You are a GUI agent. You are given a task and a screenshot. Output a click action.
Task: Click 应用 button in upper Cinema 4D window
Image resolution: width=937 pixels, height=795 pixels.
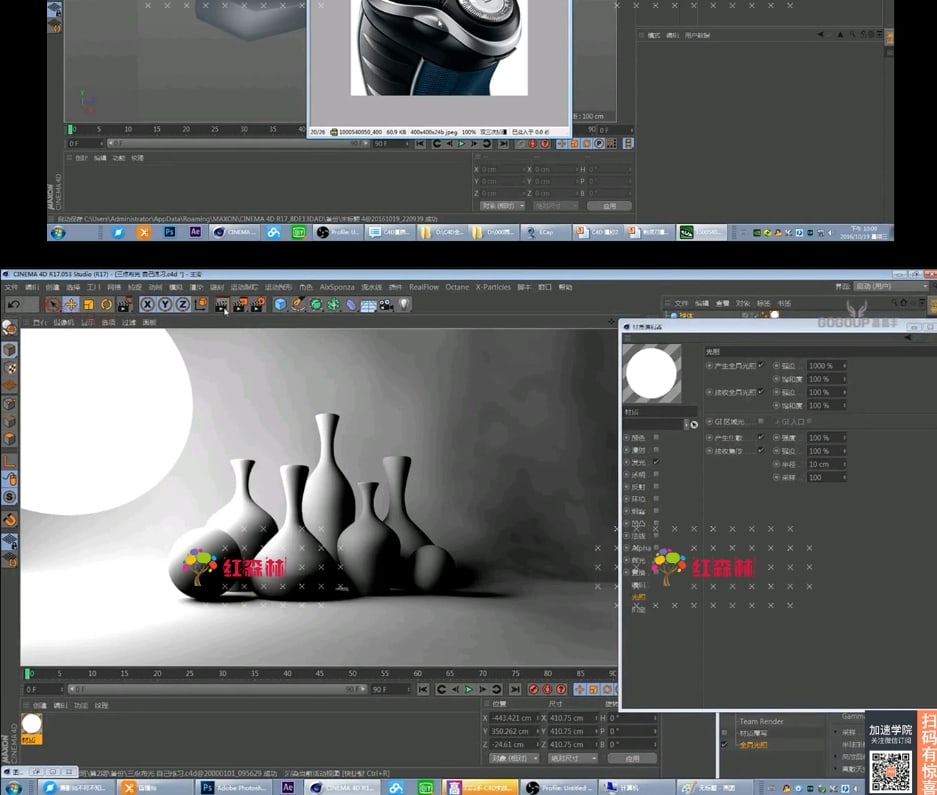click(609, 206)
